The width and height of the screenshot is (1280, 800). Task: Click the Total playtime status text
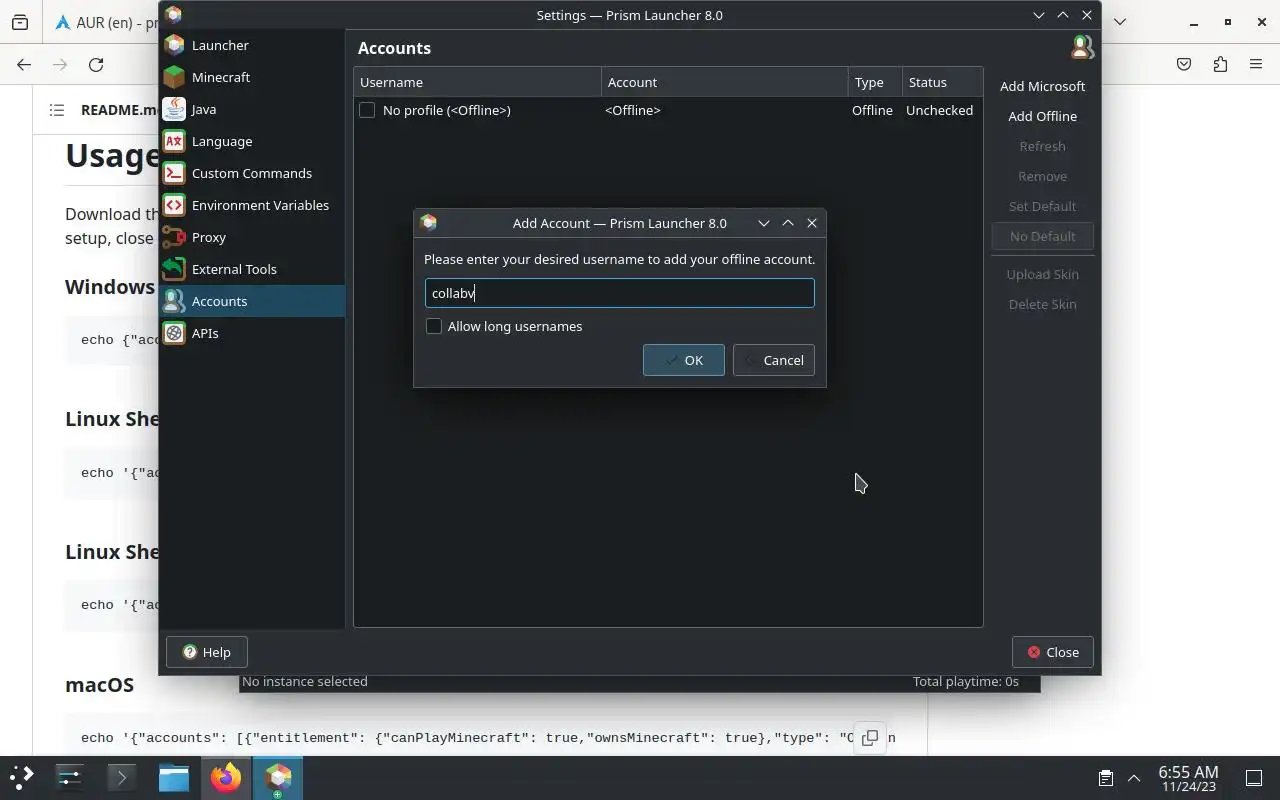click(966, 681)
